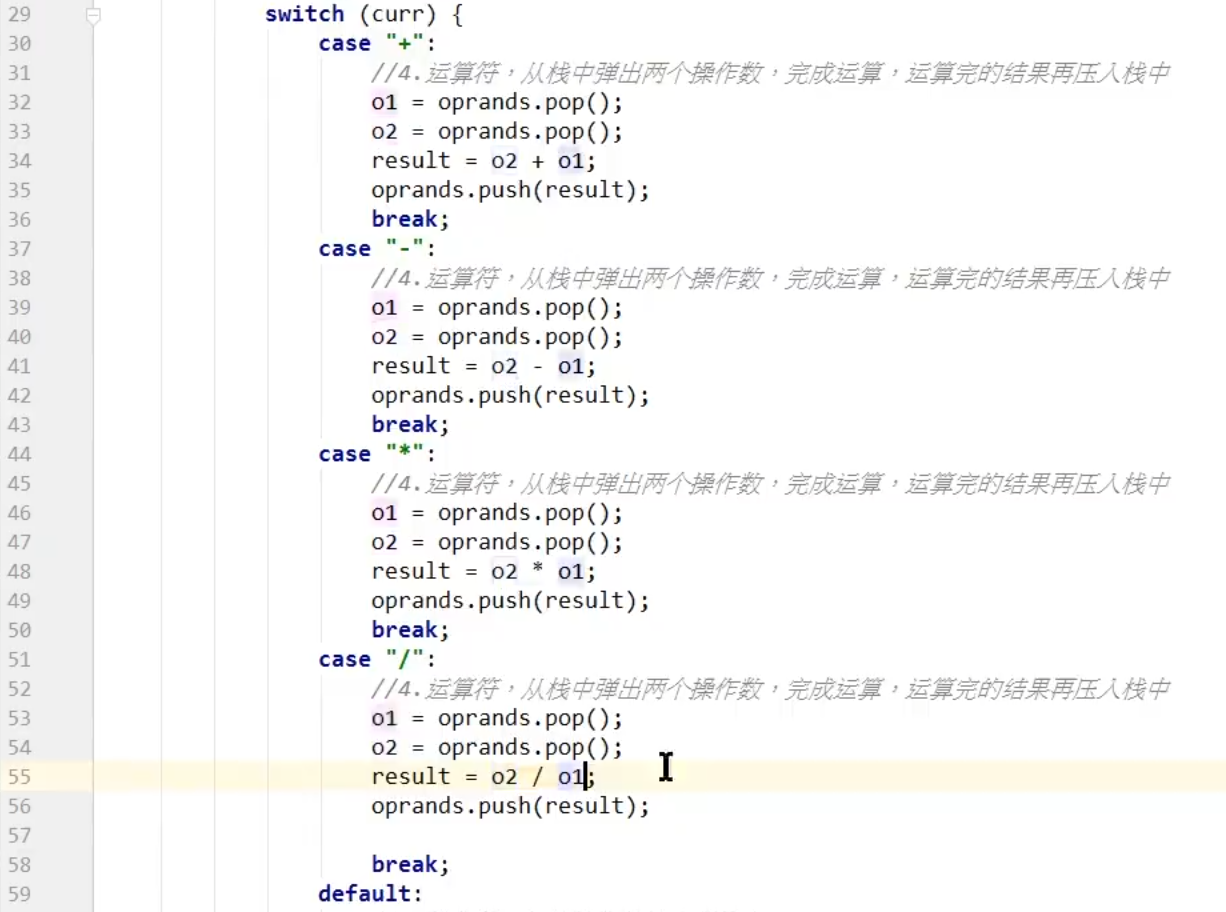The image size is (1226, 912).
Task: Click gutter line number 51
Action: click(x=20, y=660)
